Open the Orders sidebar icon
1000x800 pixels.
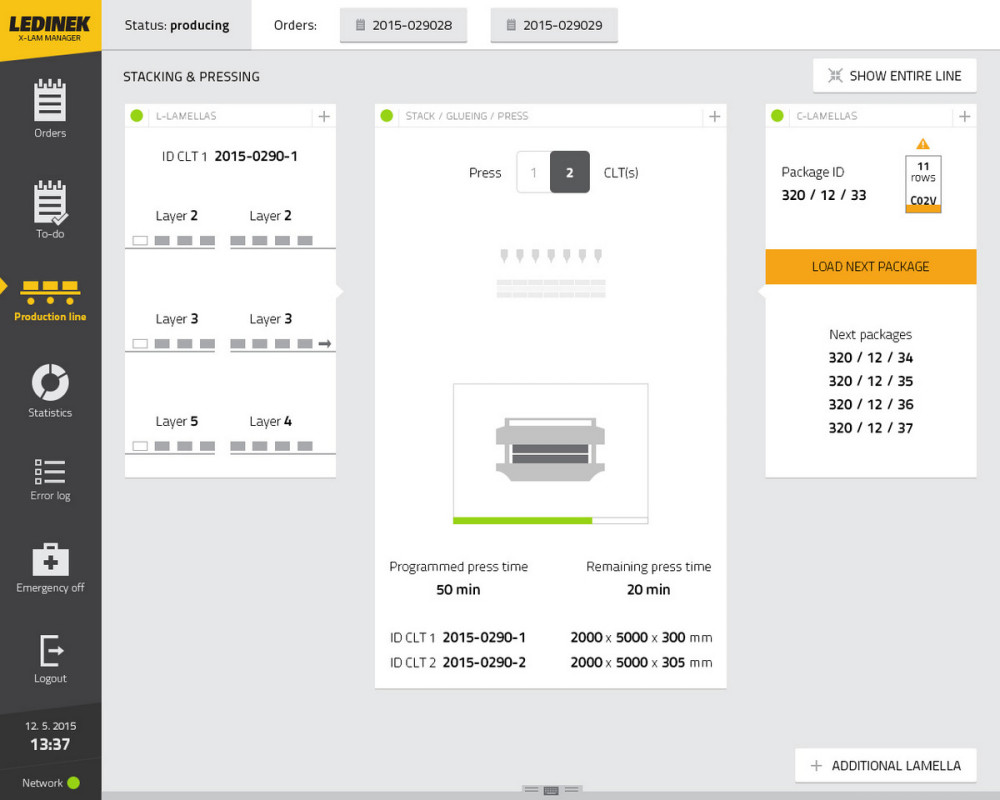[50, 101]
